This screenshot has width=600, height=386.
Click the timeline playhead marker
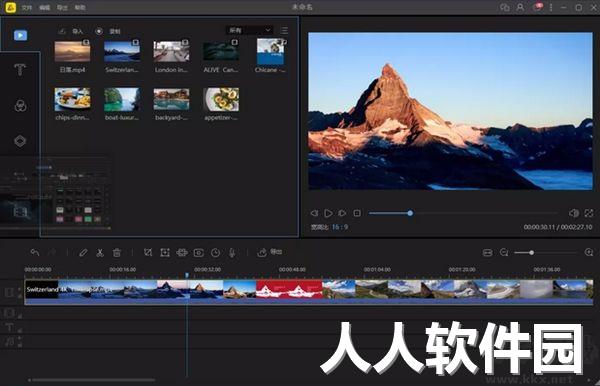(x=187, y=275)
